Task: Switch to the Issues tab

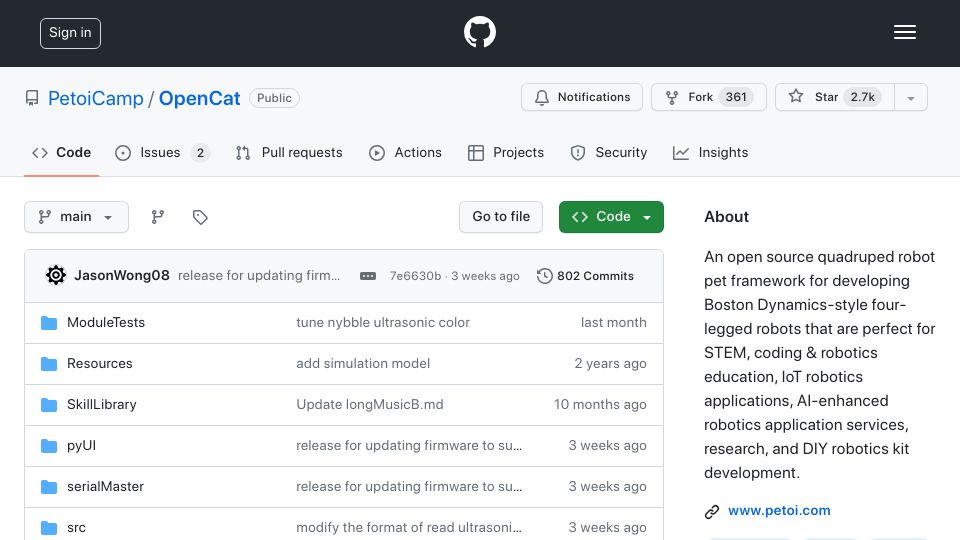Action: click(x=162, y=152)
